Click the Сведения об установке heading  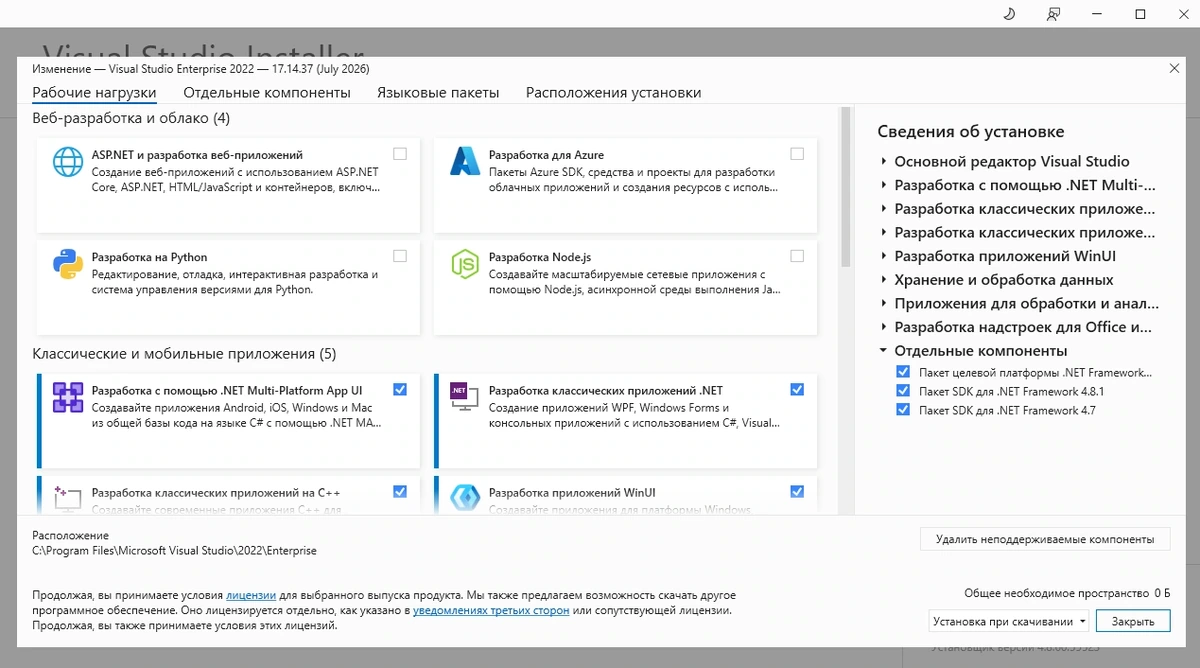pos(971,132)
